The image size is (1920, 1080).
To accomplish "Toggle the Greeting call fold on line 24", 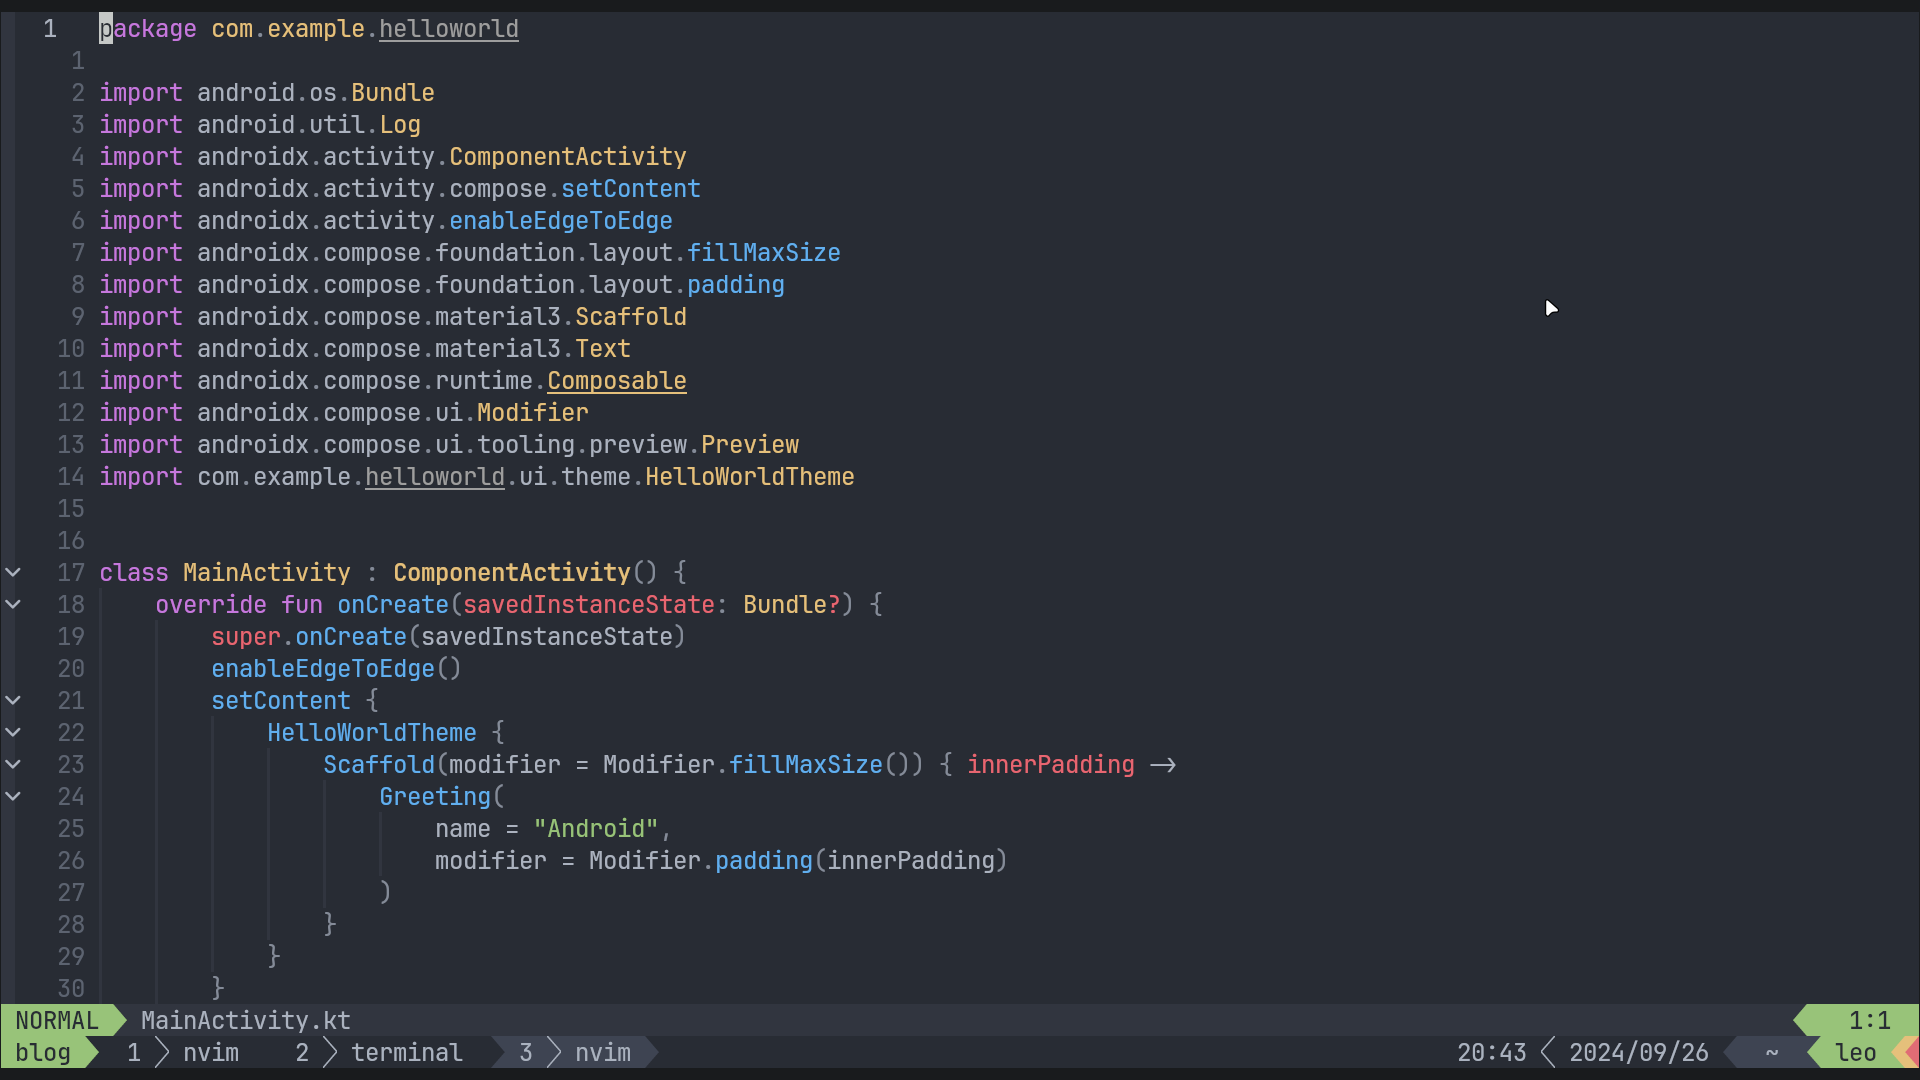I will pyautogui.click(x=13, y=796).
